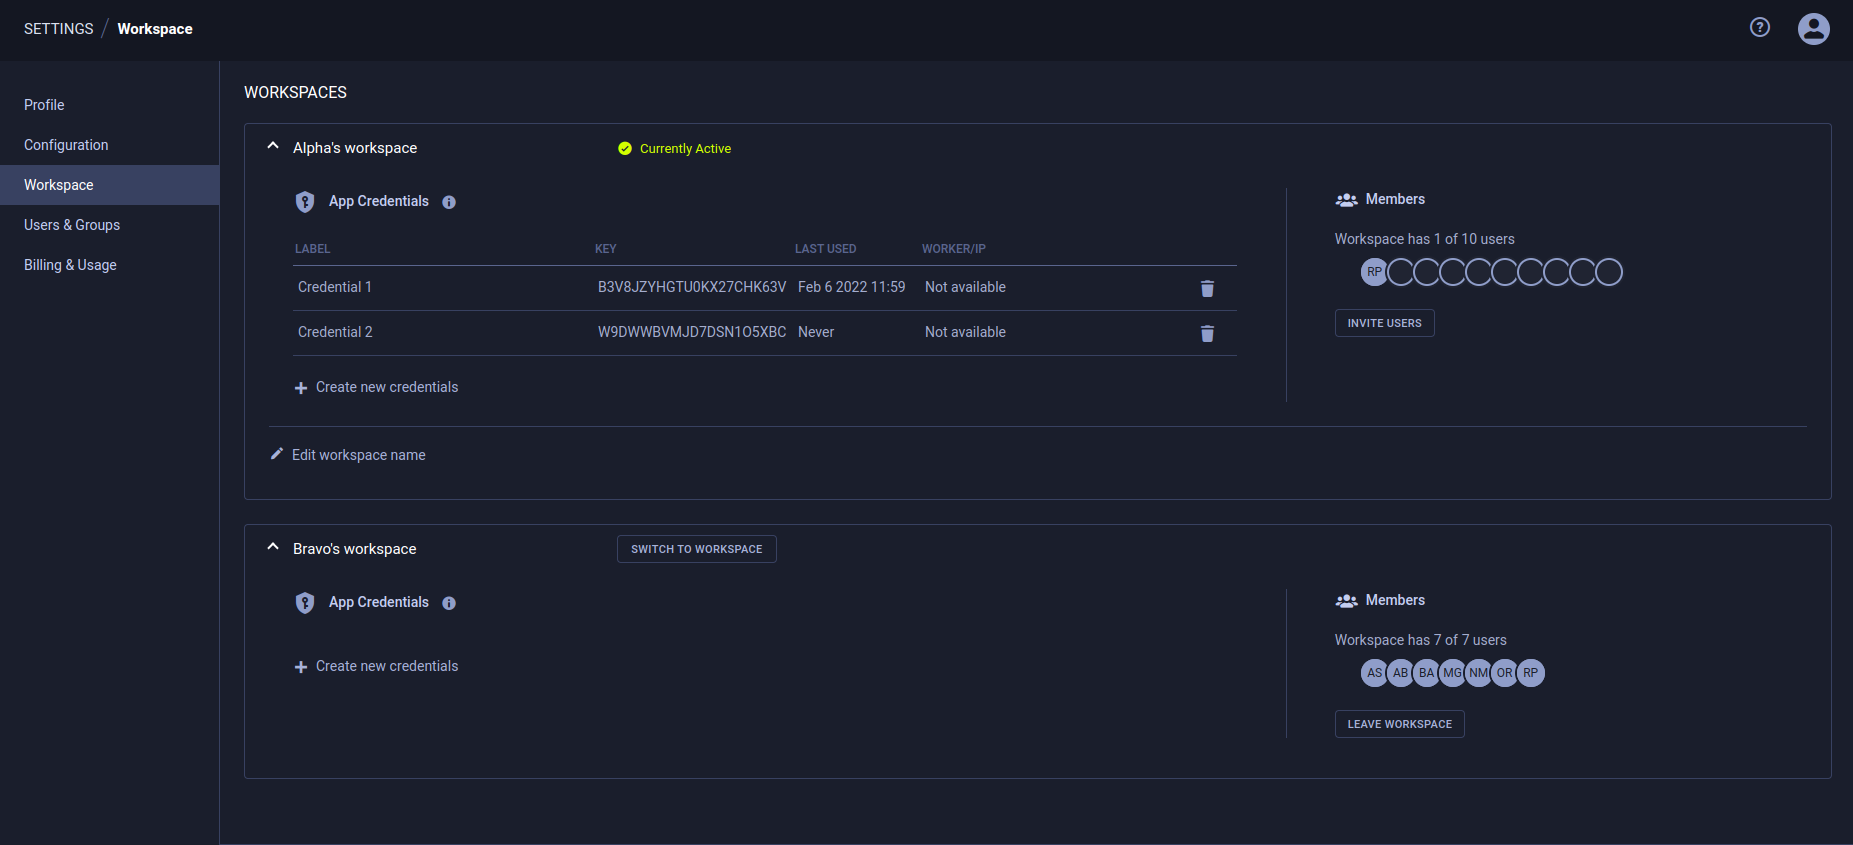1853x845 pixels.
Task: Collapse Alpha's workspace section
Action: click(273, 146)
